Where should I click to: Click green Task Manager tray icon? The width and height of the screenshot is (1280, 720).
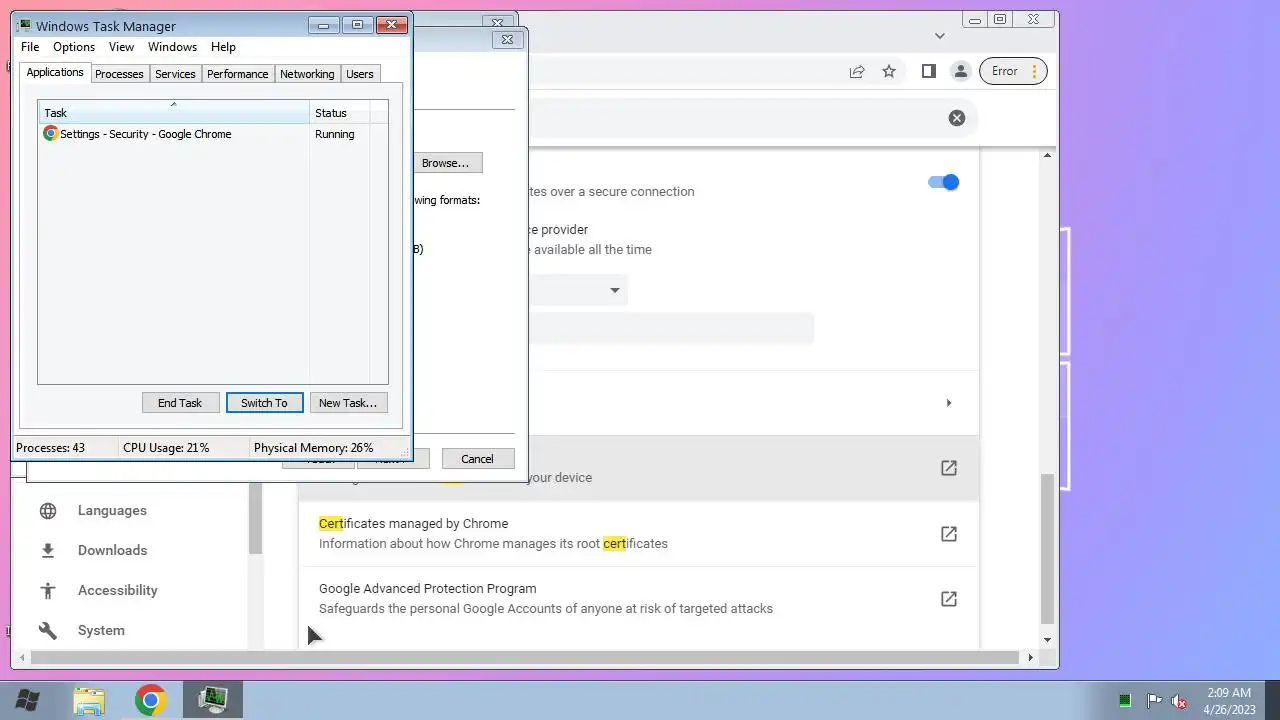(1125, 701)
